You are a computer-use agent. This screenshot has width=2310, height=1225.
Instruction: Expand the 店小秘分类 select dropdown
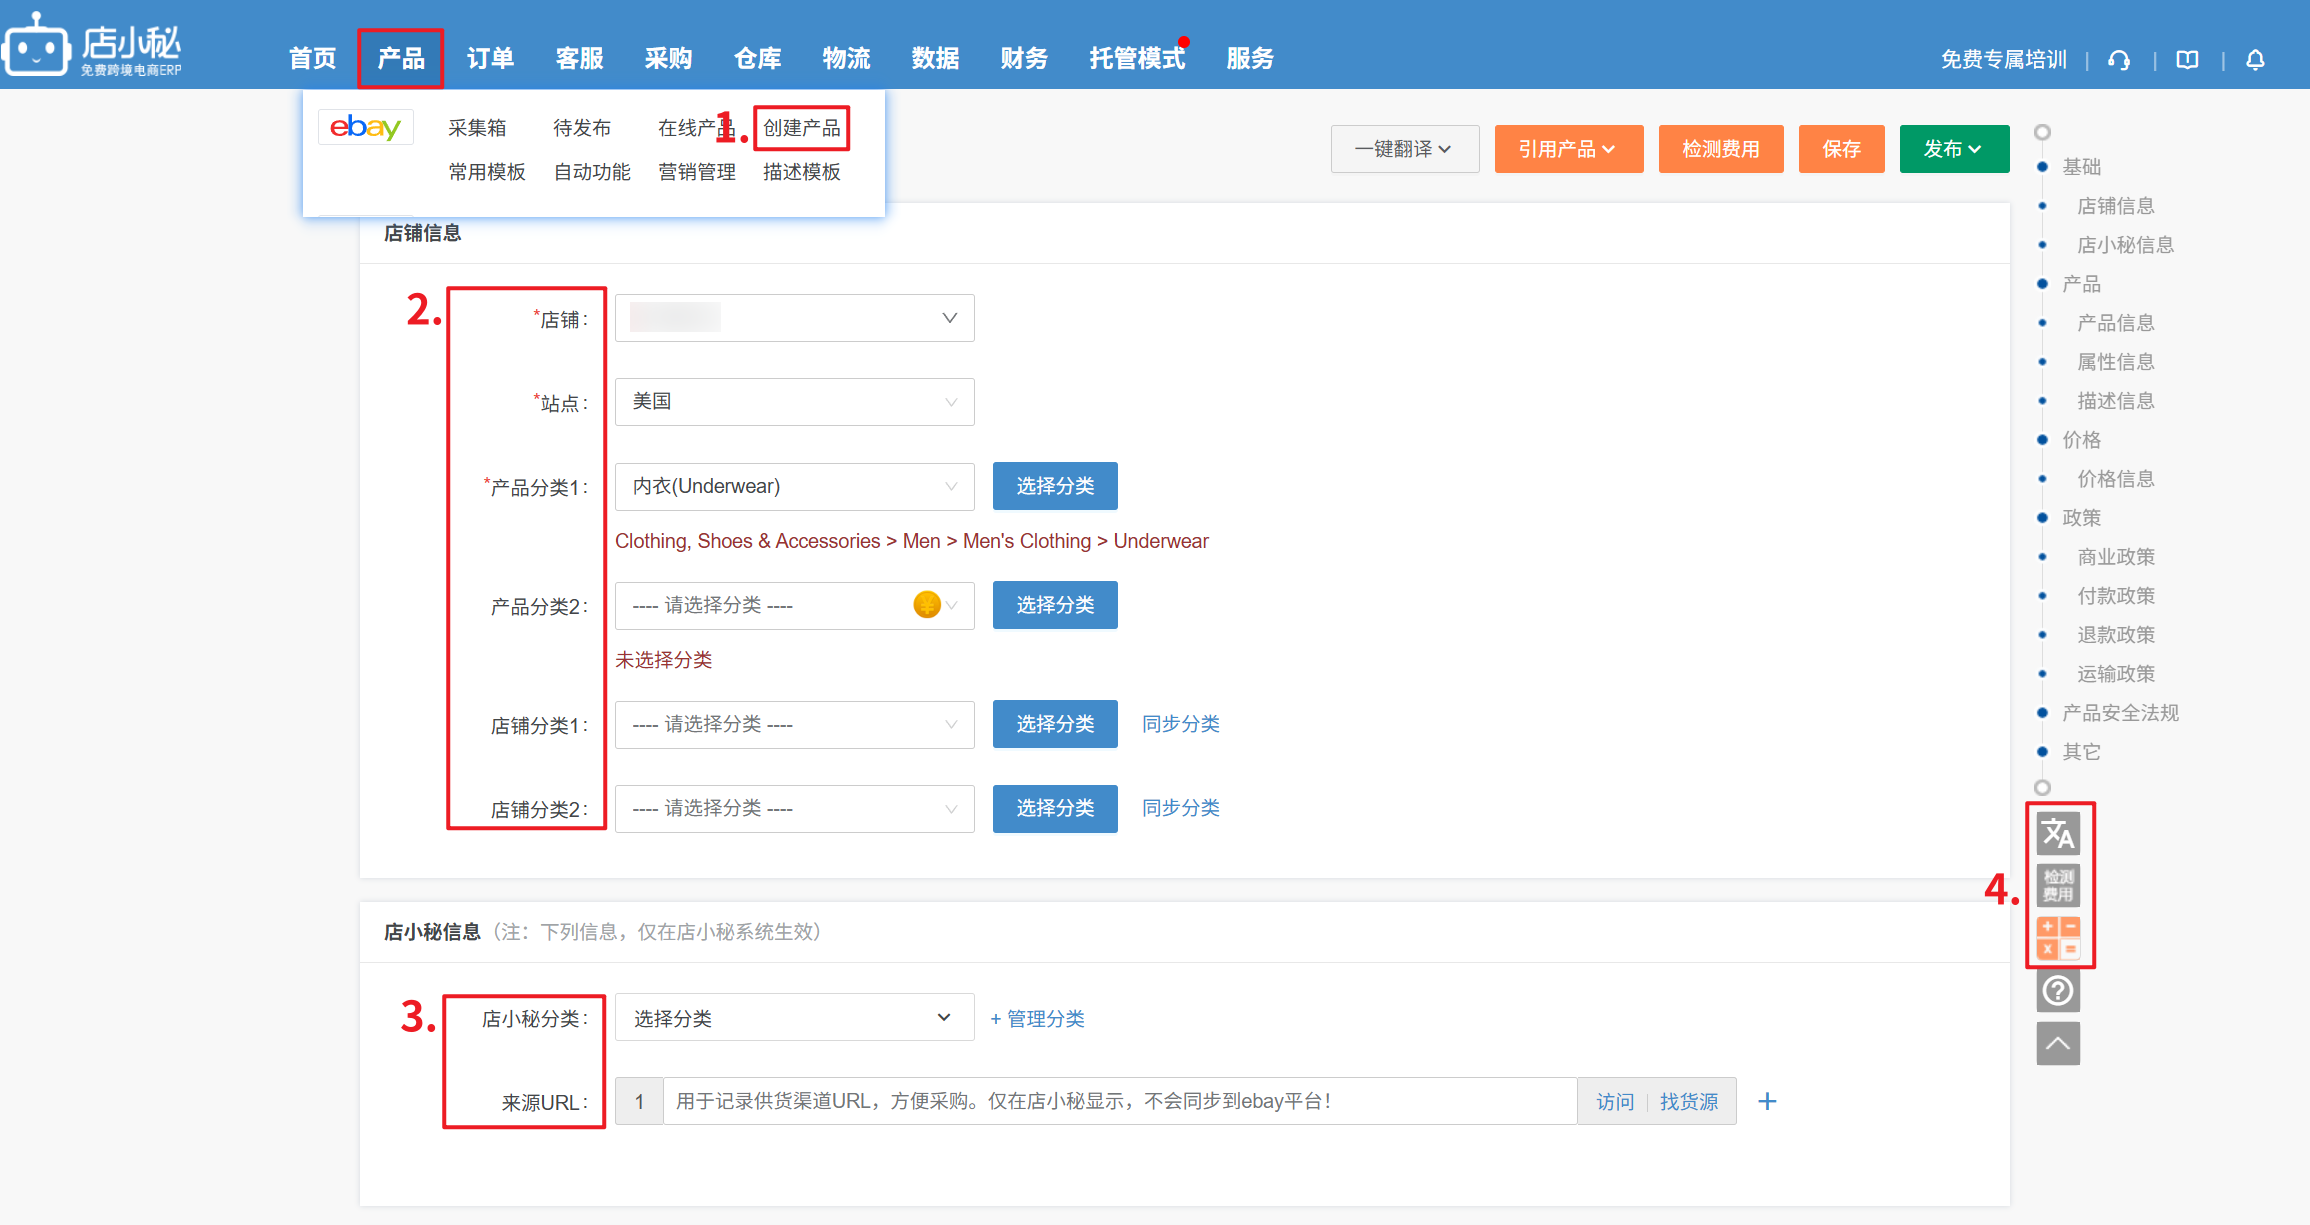pos(794,1018)
